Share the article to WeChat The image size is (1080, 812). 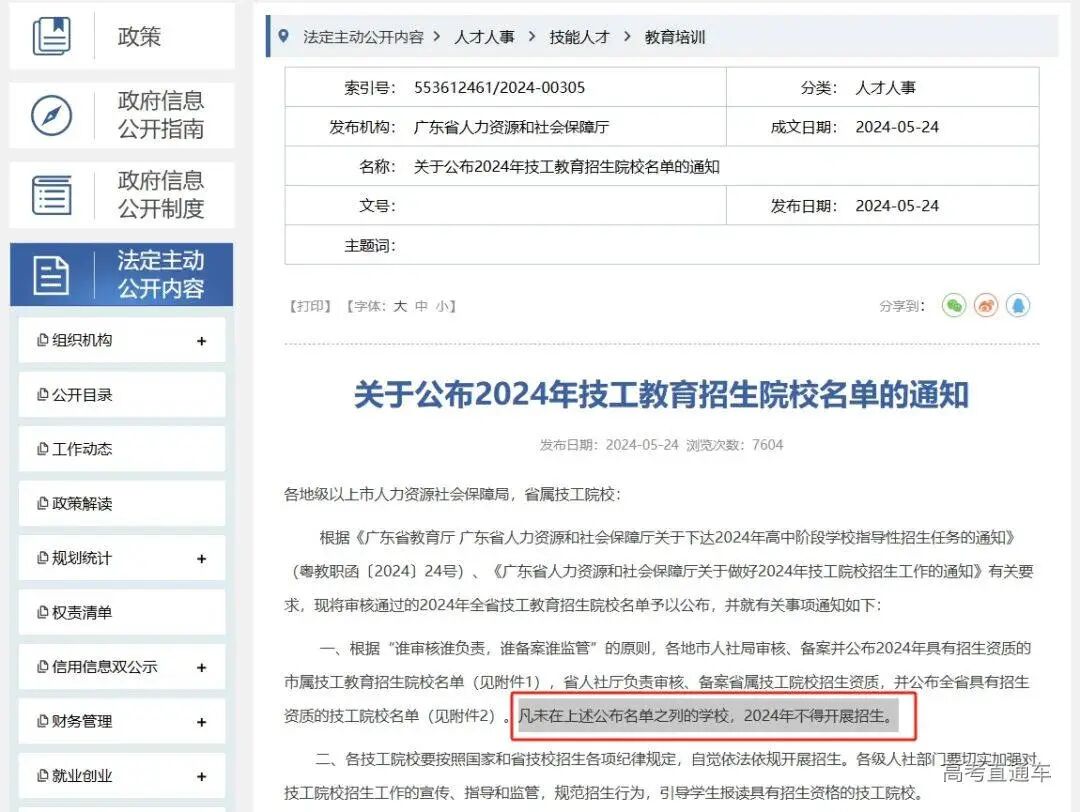point(953,305)
